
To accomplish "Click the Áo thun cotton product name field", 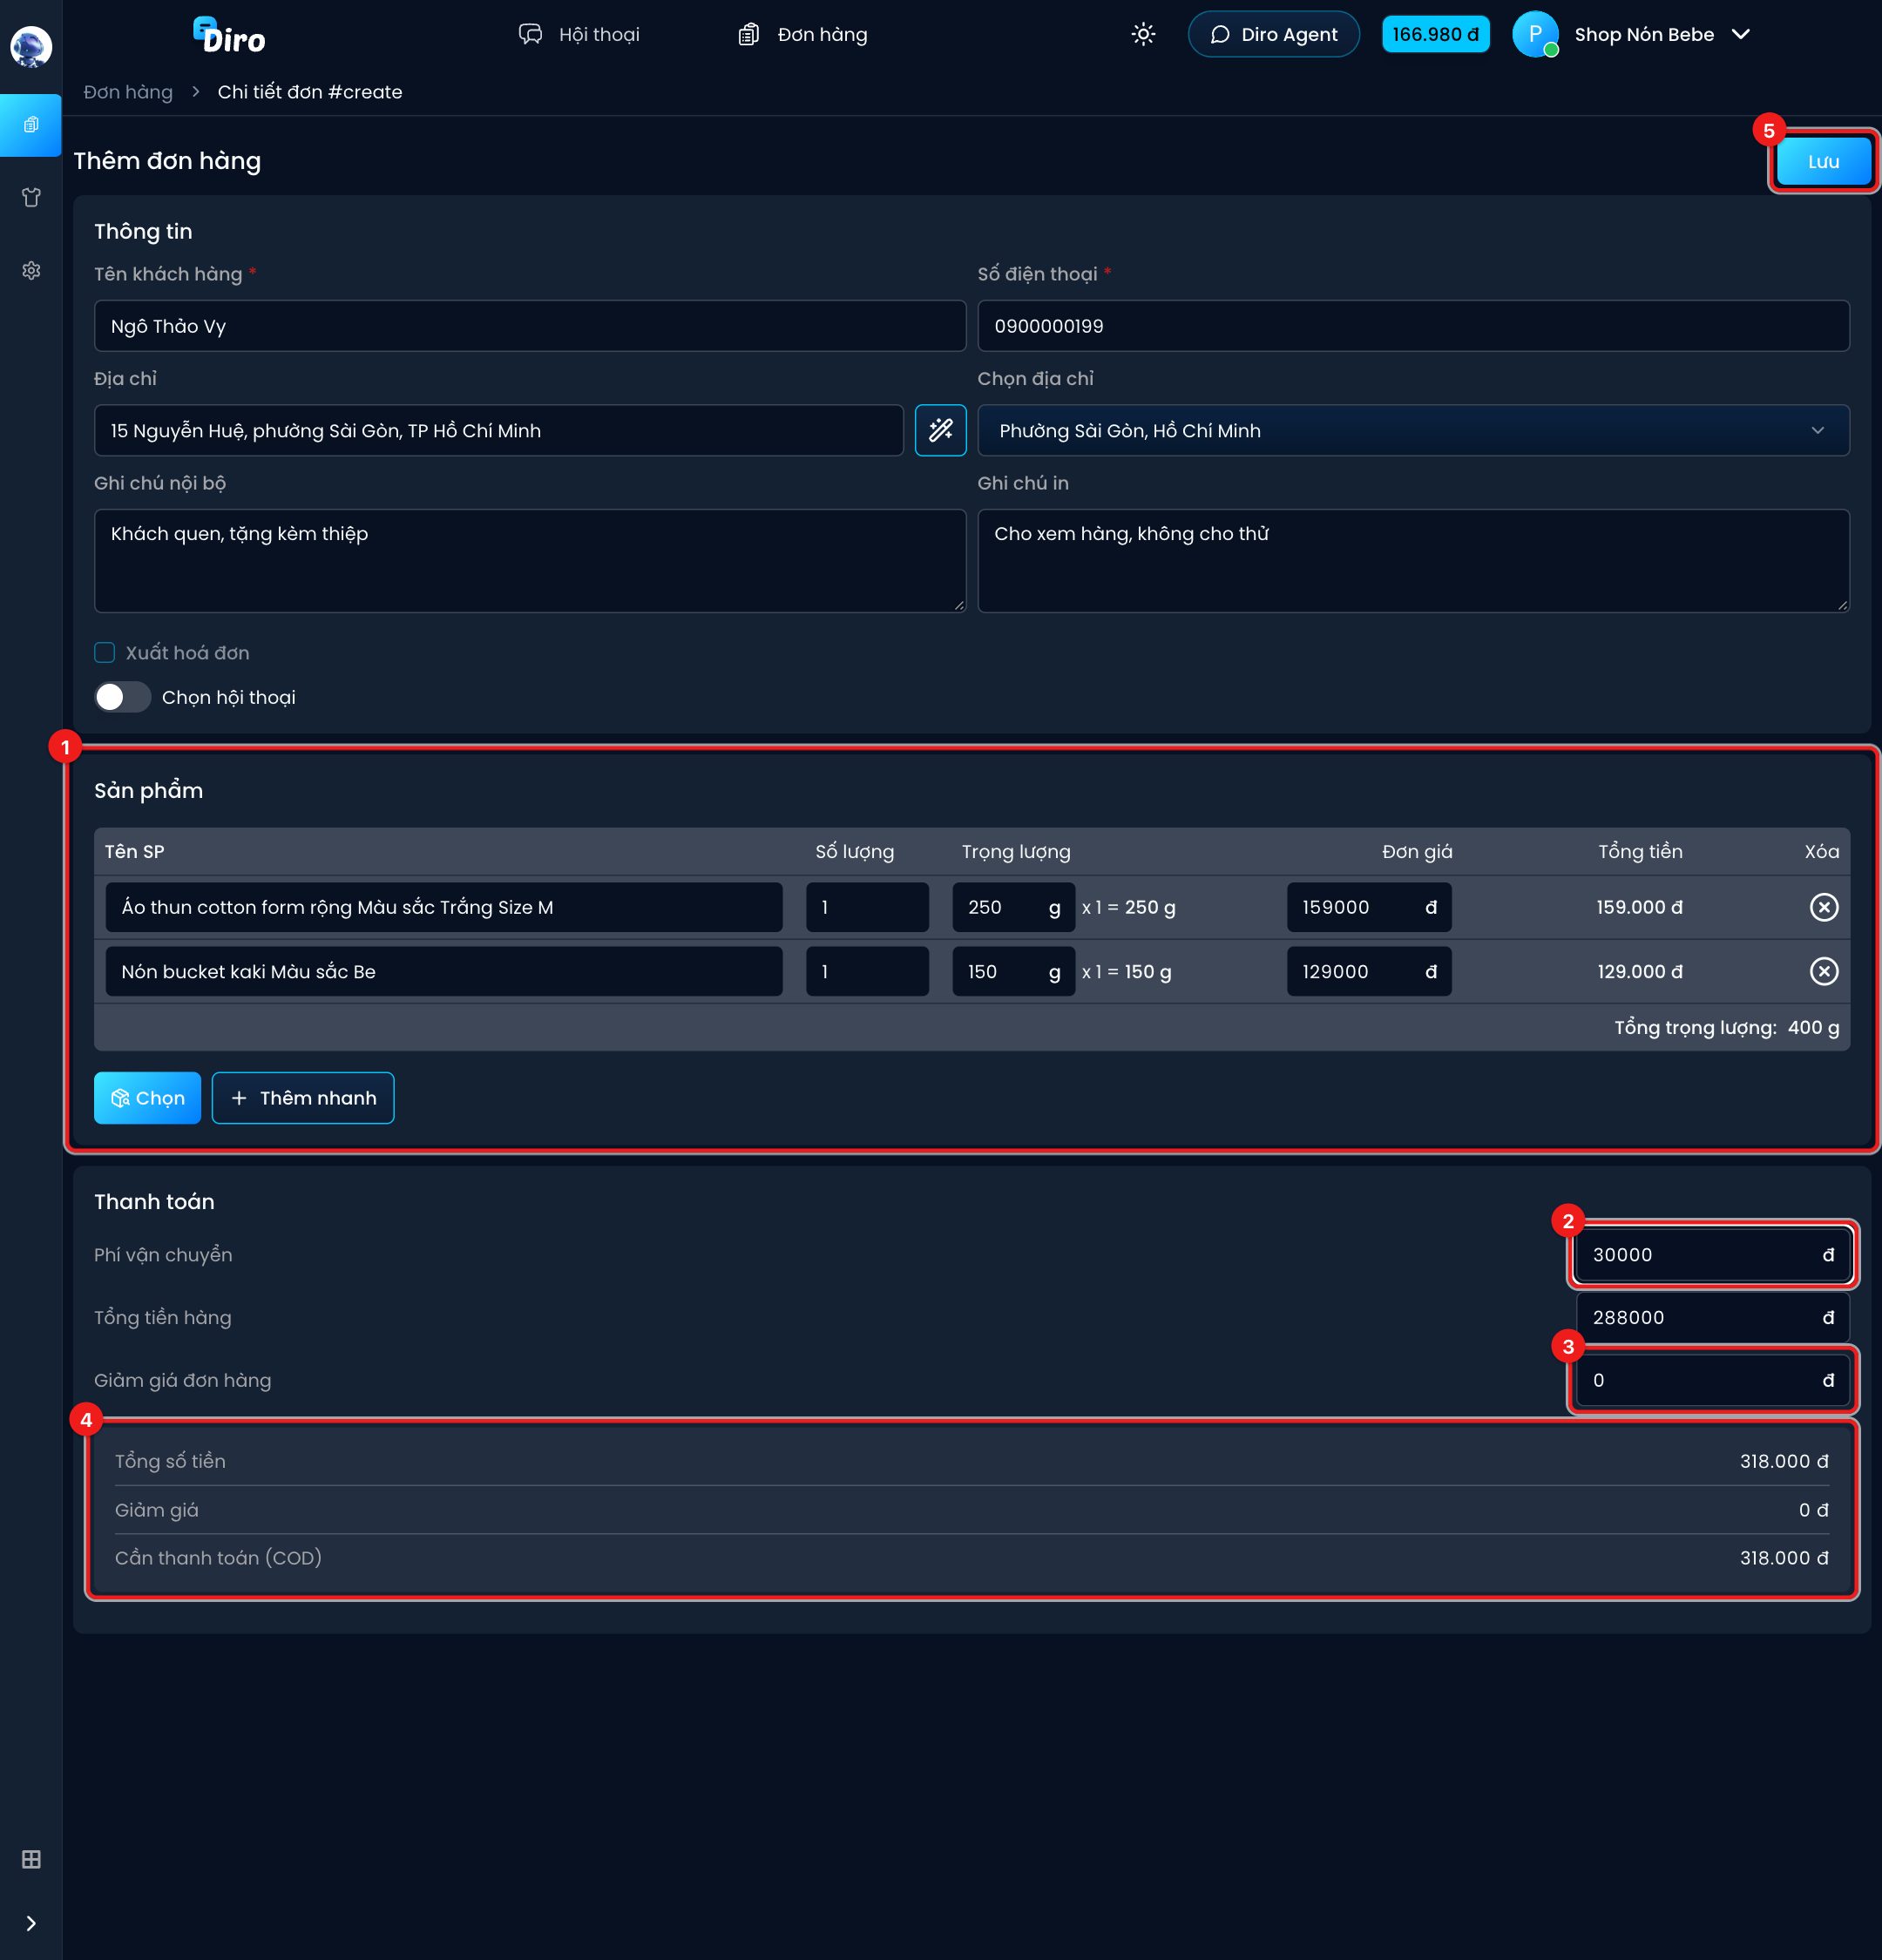I will tap(444, 907).
